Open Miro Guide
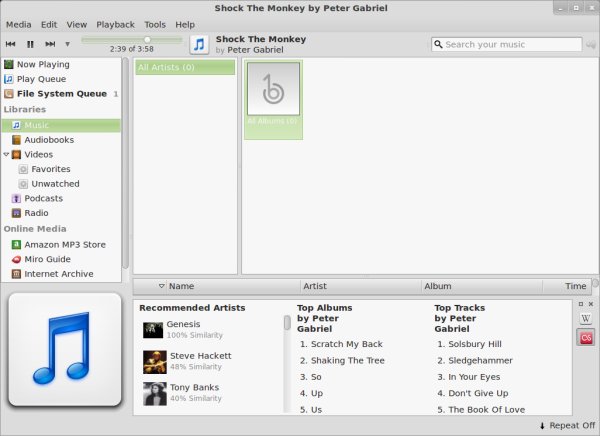The image size is (600, 436). [x=61, y=259]
